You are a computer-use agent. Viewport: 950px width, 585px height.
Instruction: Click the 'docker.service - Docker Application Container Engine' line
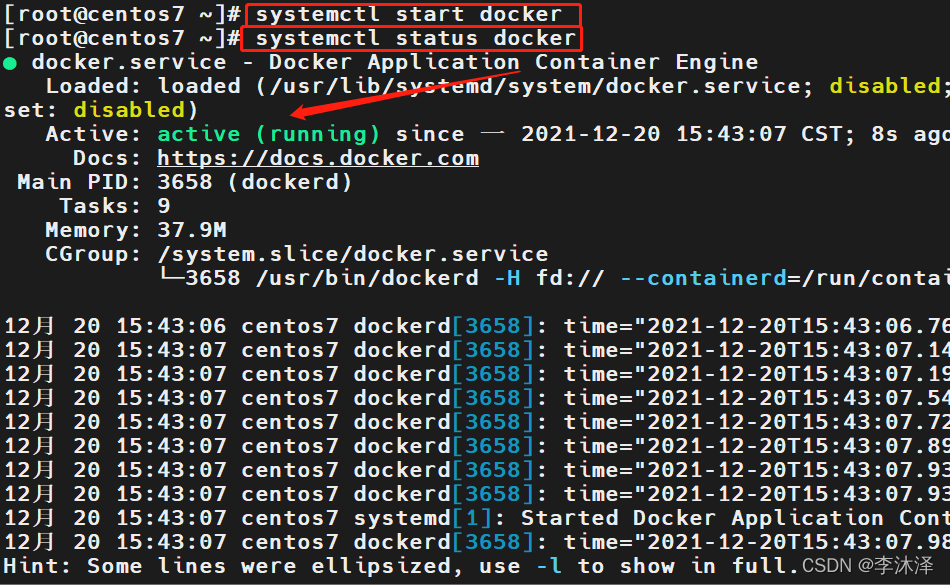click(x=394, y=62)
